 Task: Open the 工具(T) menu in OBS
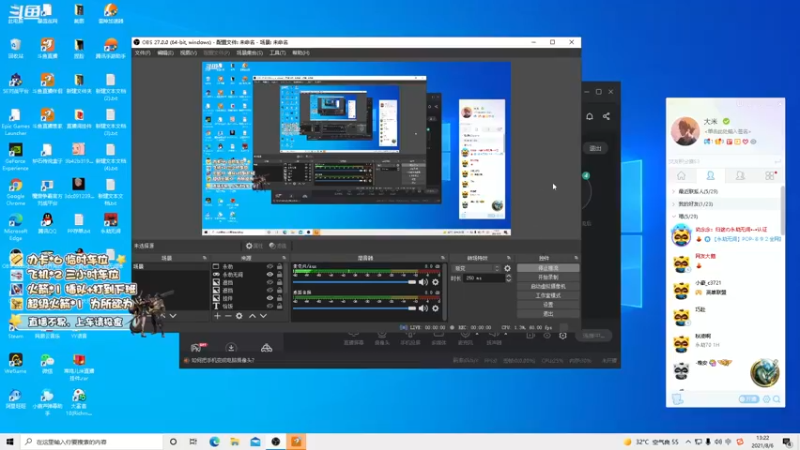tap(278, 53)
